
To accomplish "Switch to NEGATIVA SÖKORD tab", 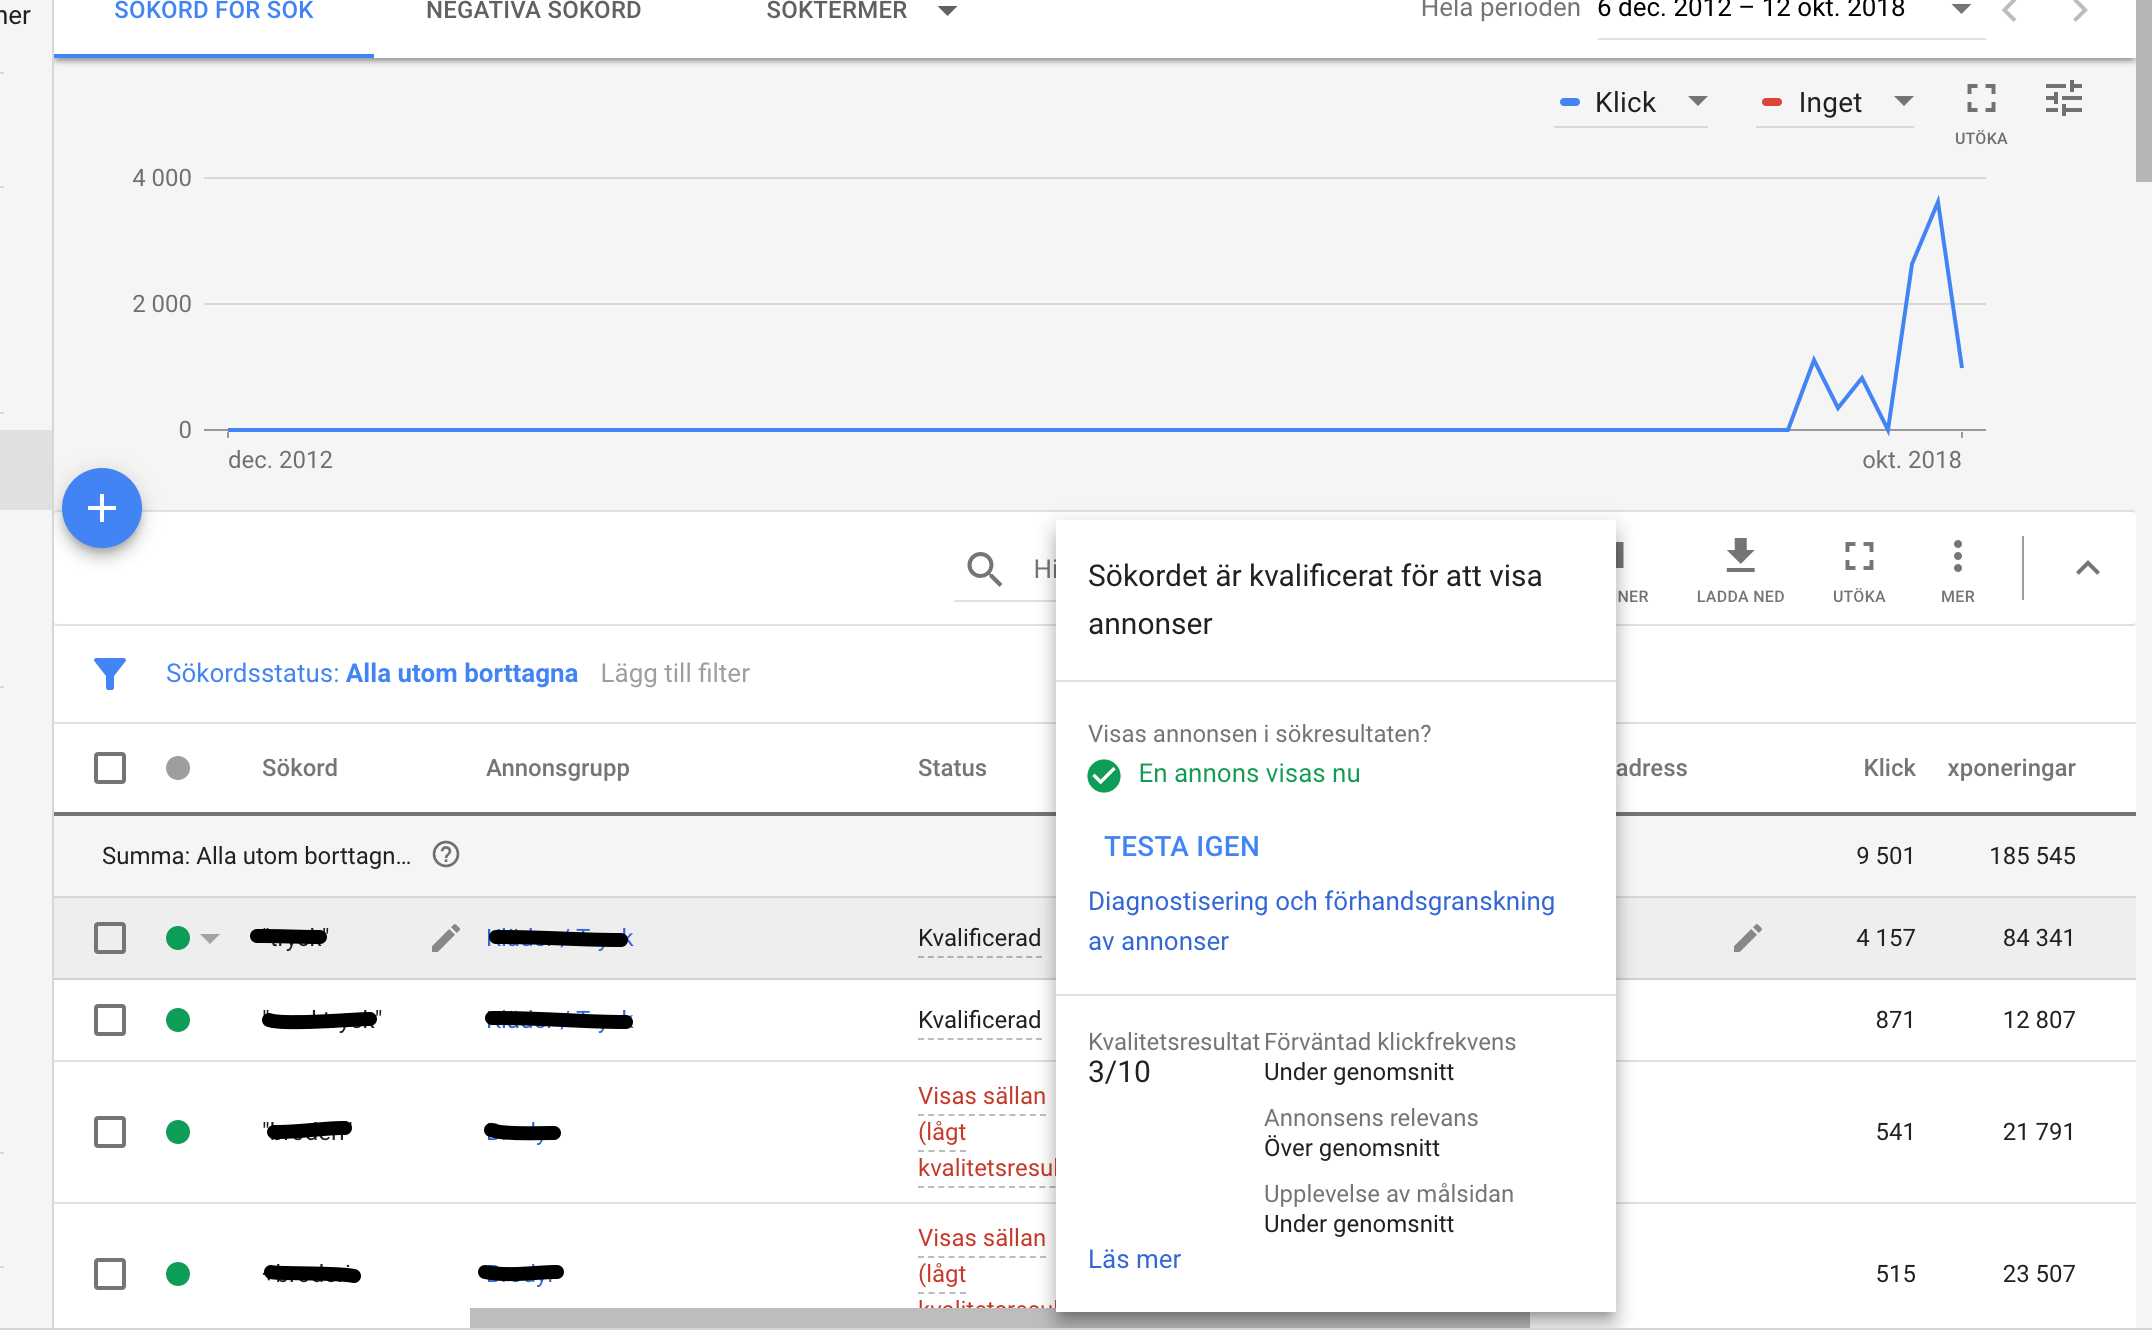I will 533,11.
